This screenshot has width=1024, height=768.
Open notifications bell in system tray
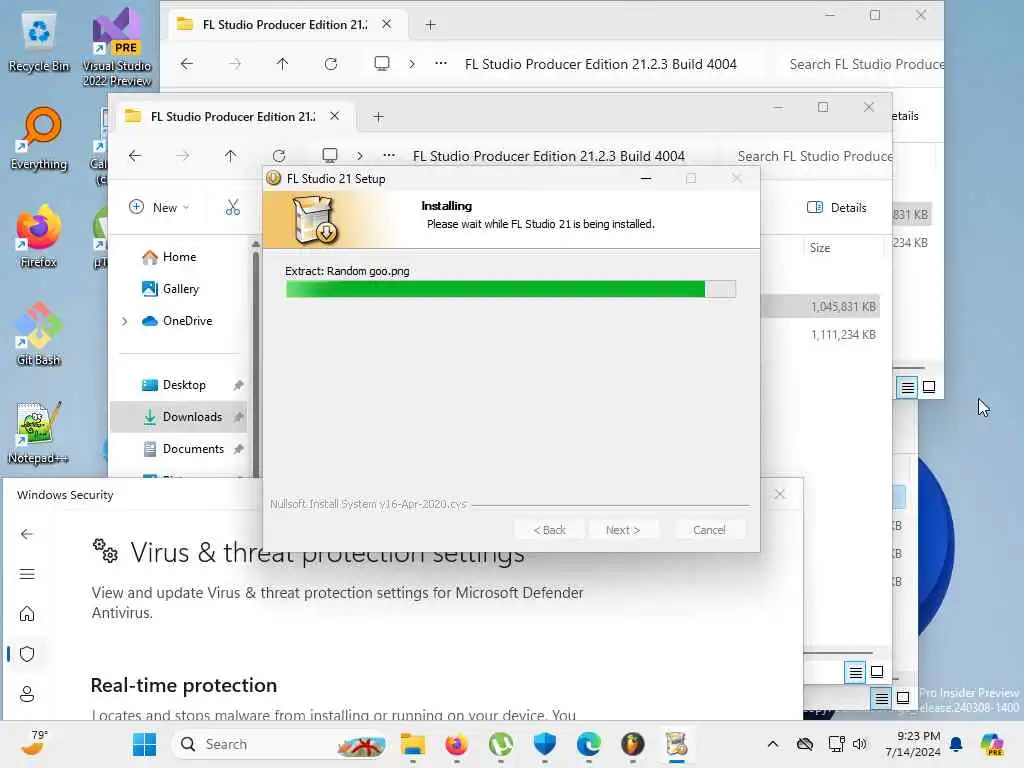coord(956,744)
